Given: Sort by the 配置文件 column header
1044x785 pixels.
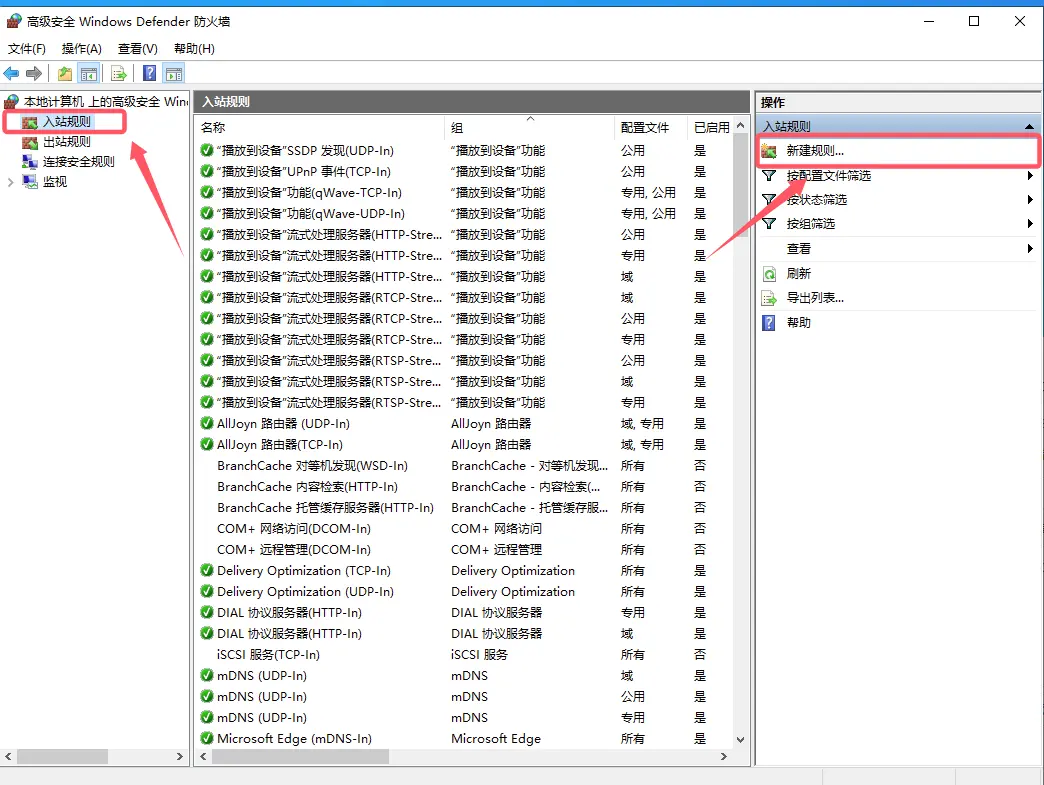Looking at the screenshot, I should tap(651, 127).
